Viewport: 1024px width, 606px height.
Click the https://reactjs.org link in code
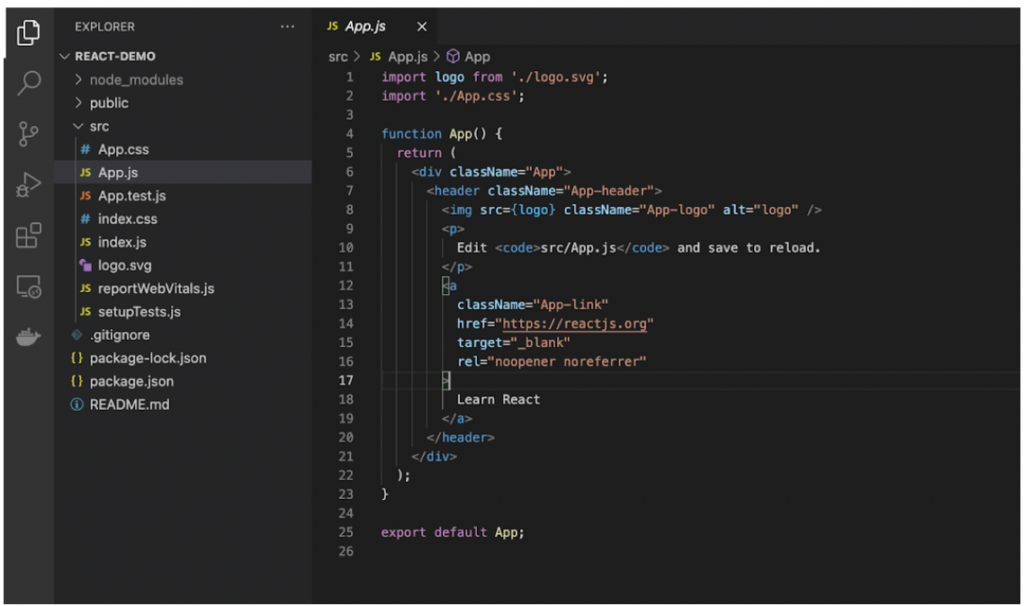pos(574,324)
